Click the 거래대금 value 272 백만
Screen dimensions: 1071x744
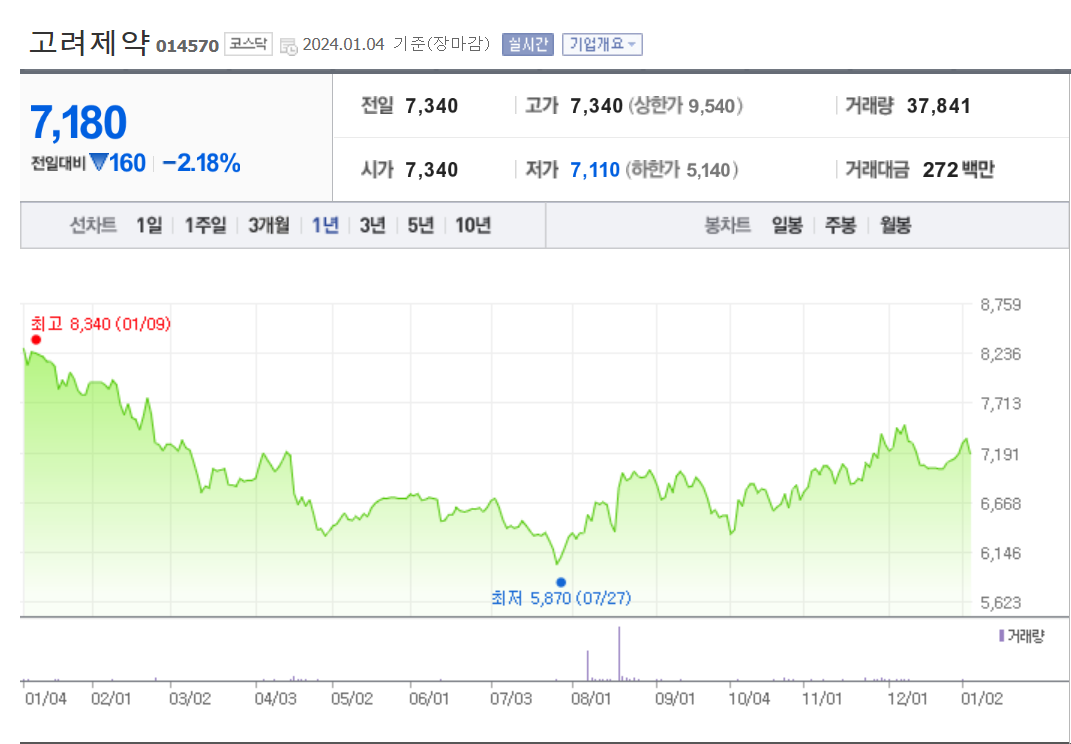tap(958, 169)
